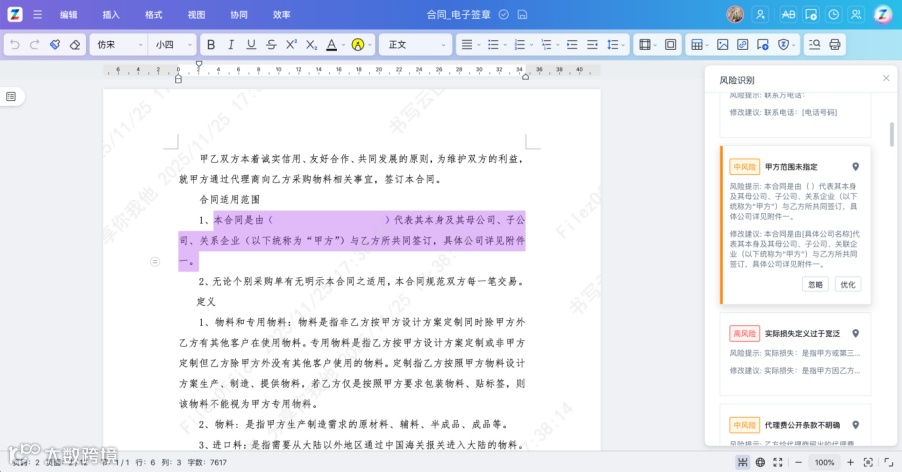902x472 pixels.
Task: Toggle subscript formatting
Action: point(311,44)
